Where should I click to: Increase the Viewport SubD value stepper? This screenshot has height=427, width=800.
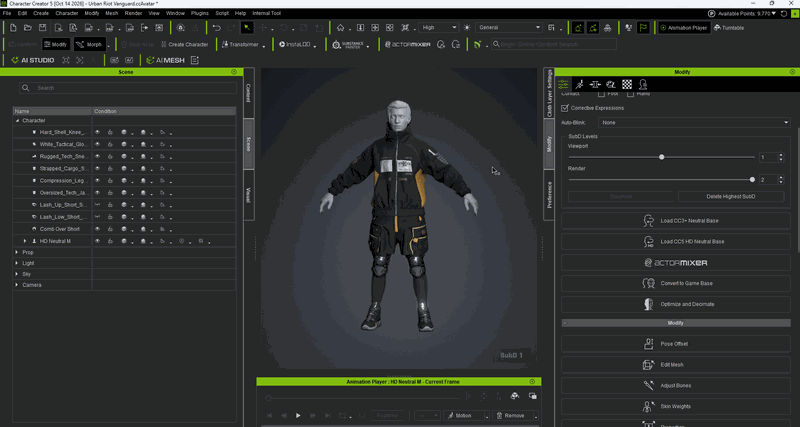pos(781,155)
